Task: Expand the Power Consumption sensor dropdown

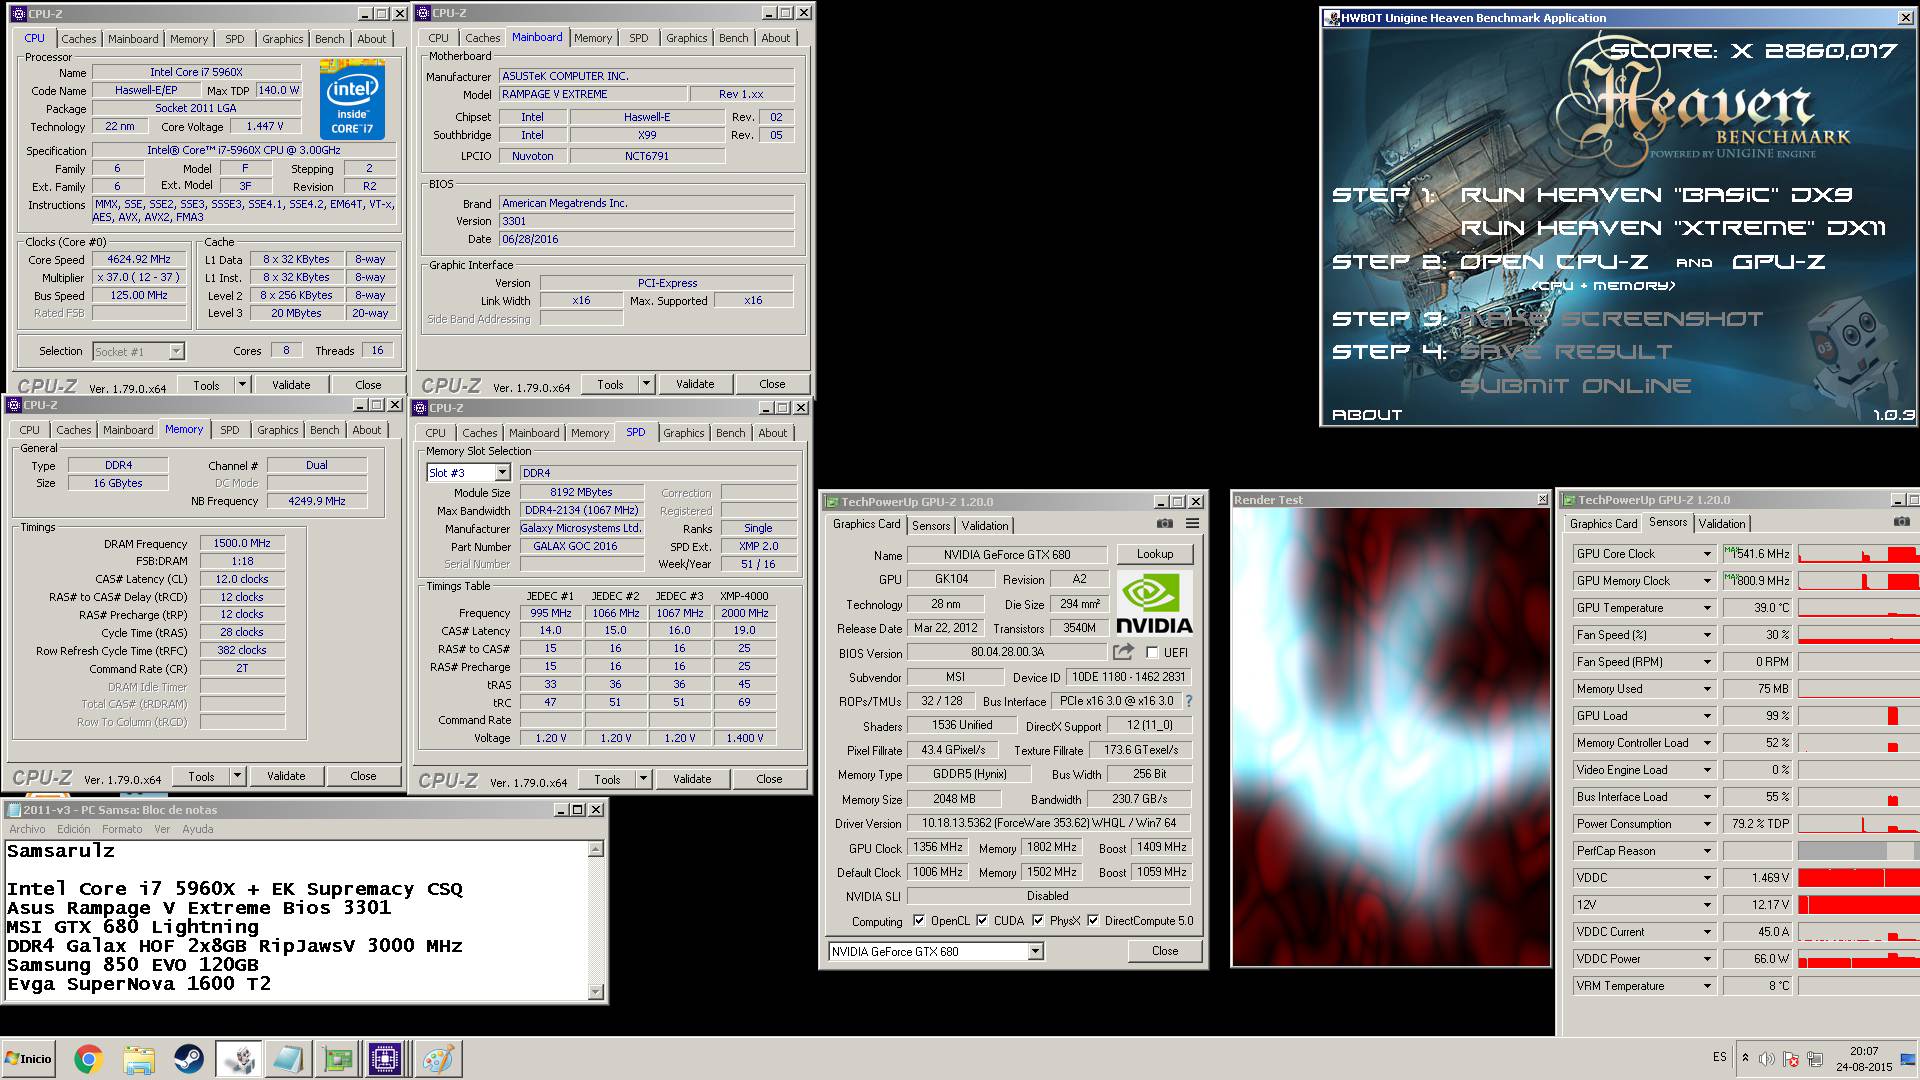Action: 1707,824
